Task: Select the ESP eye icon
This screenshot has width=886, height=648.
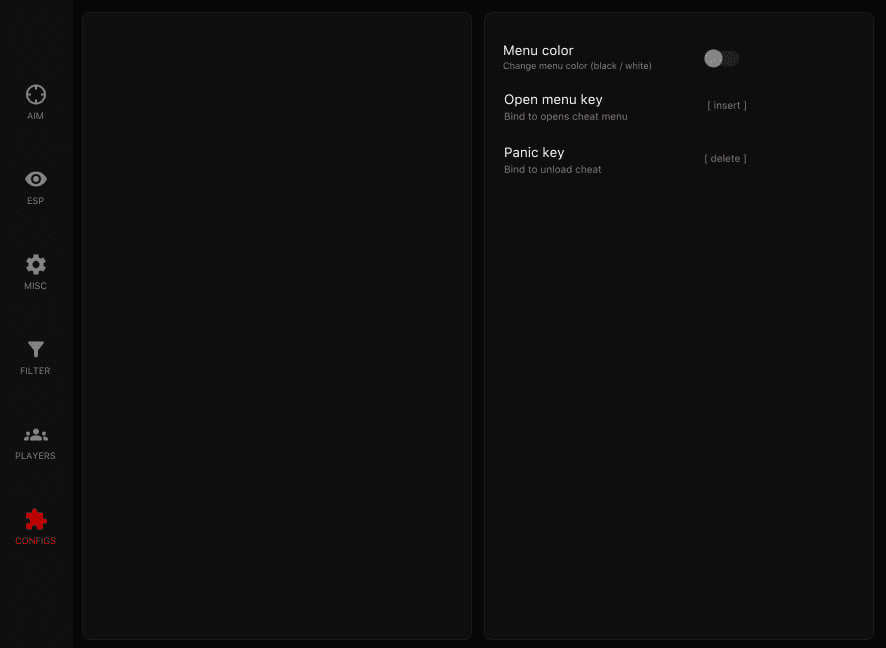Action: (36, 179)
